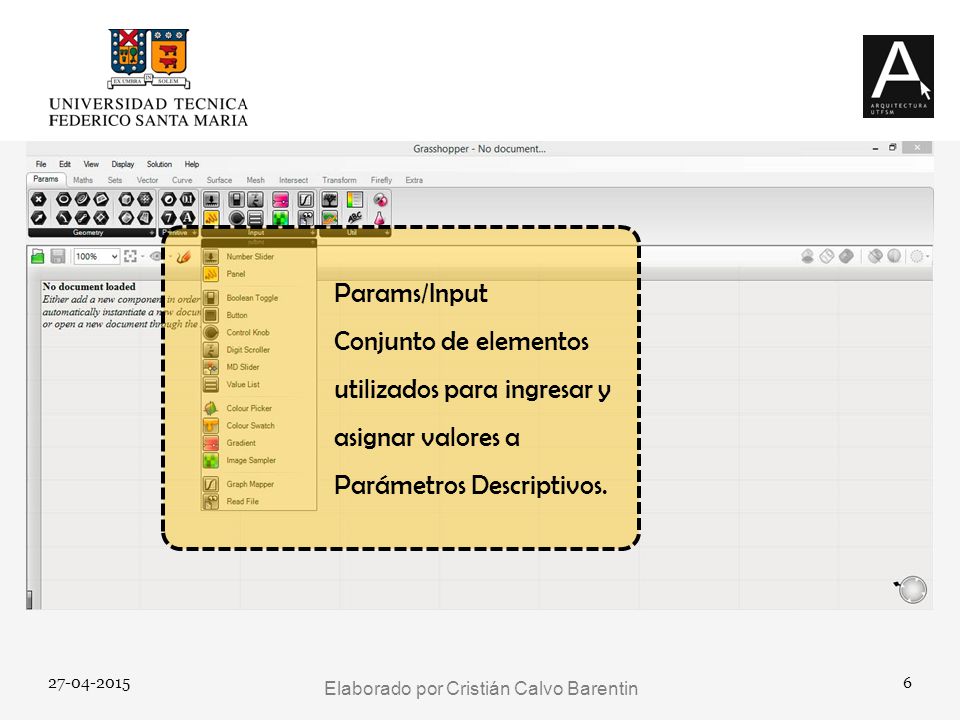Screen dimensions: 960x720
Task: Click the Boolean primitive icon beside 0.1
Action: point(169,200)
